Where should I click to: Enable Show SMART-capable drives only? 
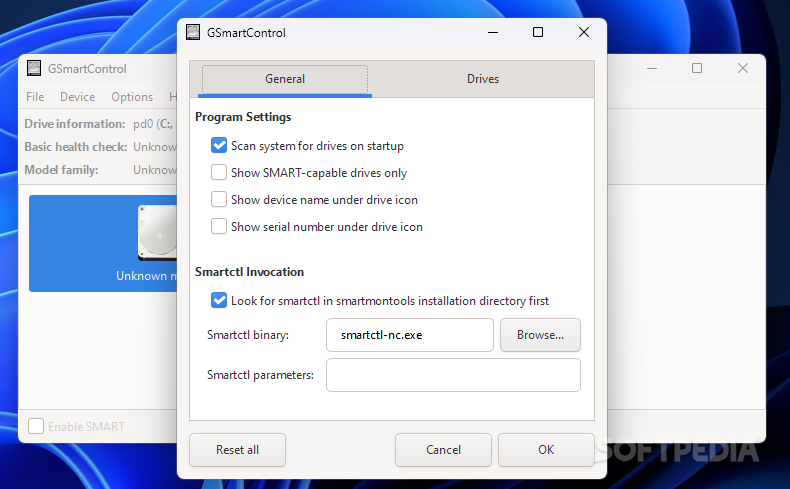click(219, 172)
